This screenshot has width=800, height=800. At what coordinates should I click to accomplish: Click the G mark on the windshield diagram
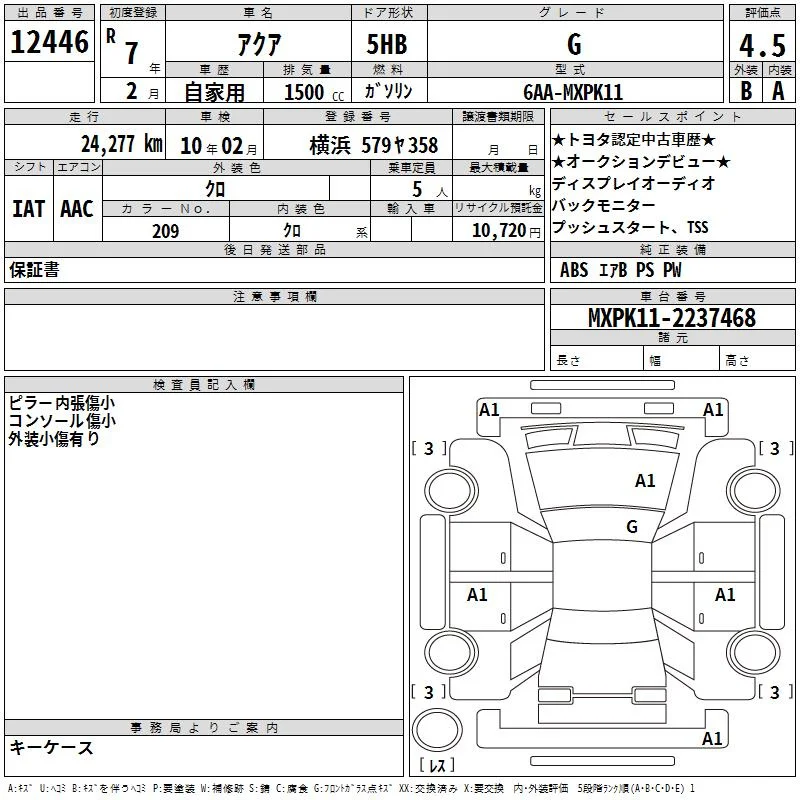(x=632, y=527)
